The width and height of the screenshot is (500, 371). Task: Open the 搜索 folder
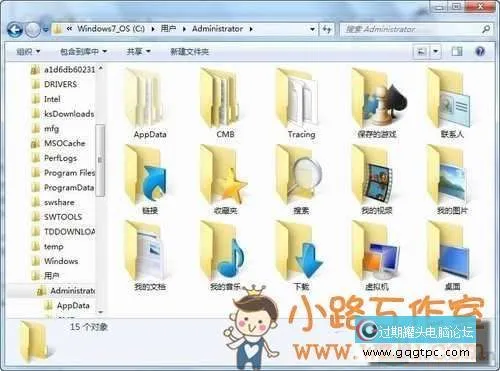click(299, 174)
